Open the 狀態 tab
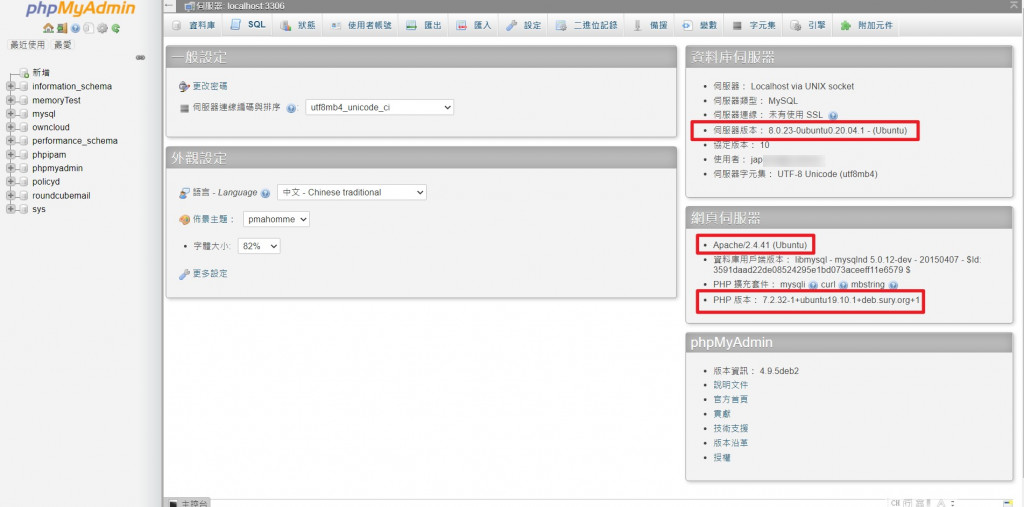The image size is (1024, 507). pyautogui.click(x=298, y=25)
